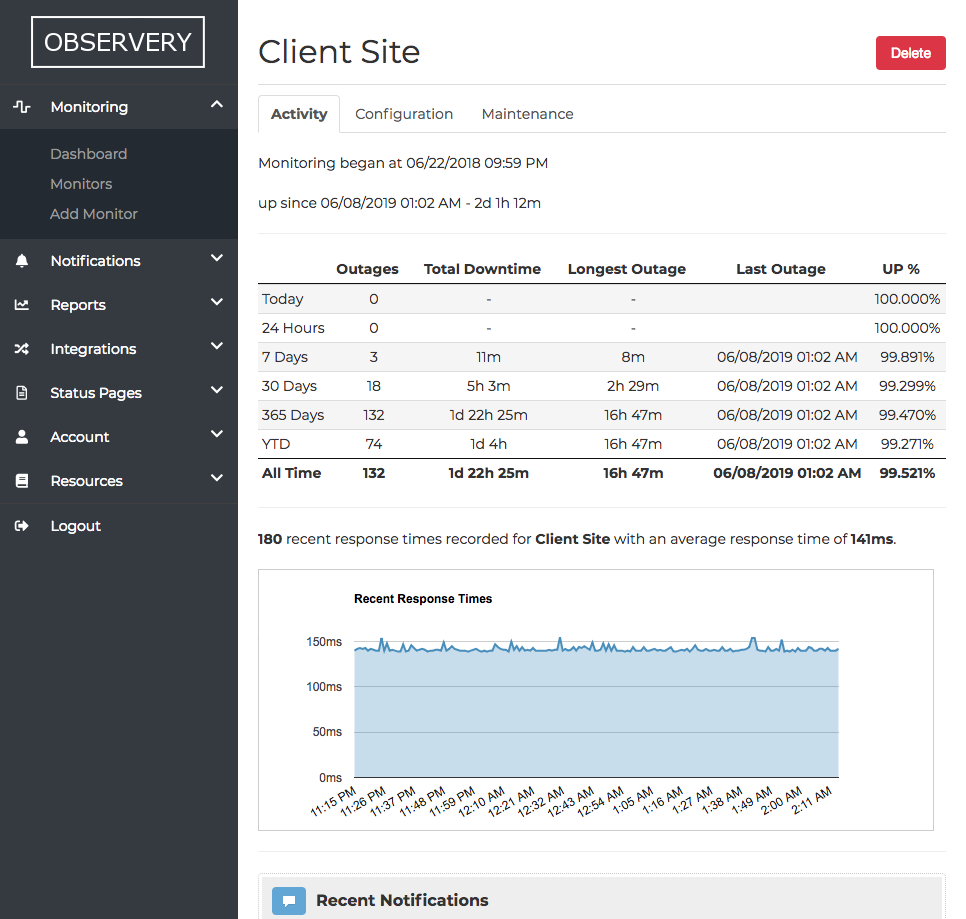The height and width of the screenshot is (919, 966).
Task: Collapse the Monitoring menu chevron
Action: pos(217,105)
